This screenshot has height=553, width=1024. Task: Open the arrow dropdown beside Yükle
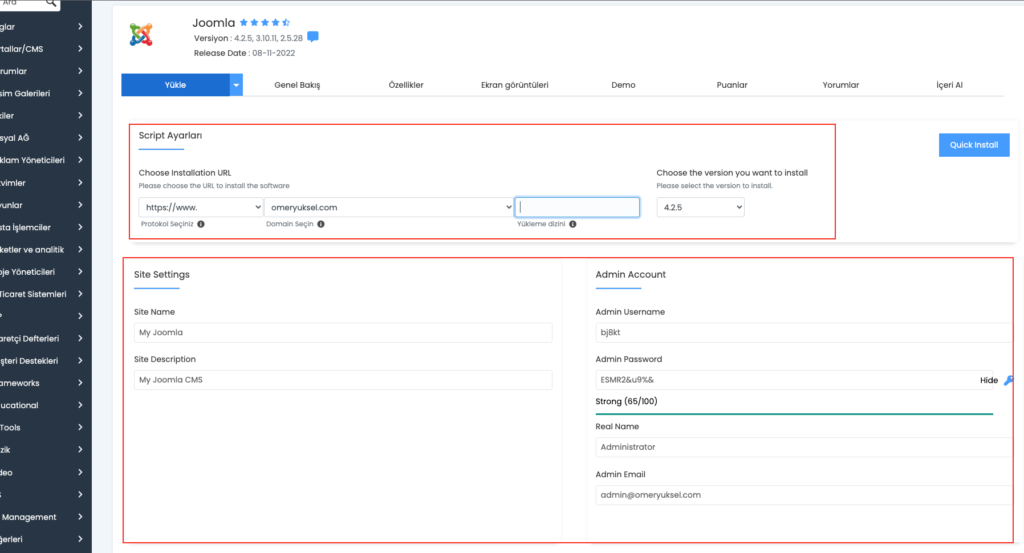pyautogui.click(x=236, y=85)
